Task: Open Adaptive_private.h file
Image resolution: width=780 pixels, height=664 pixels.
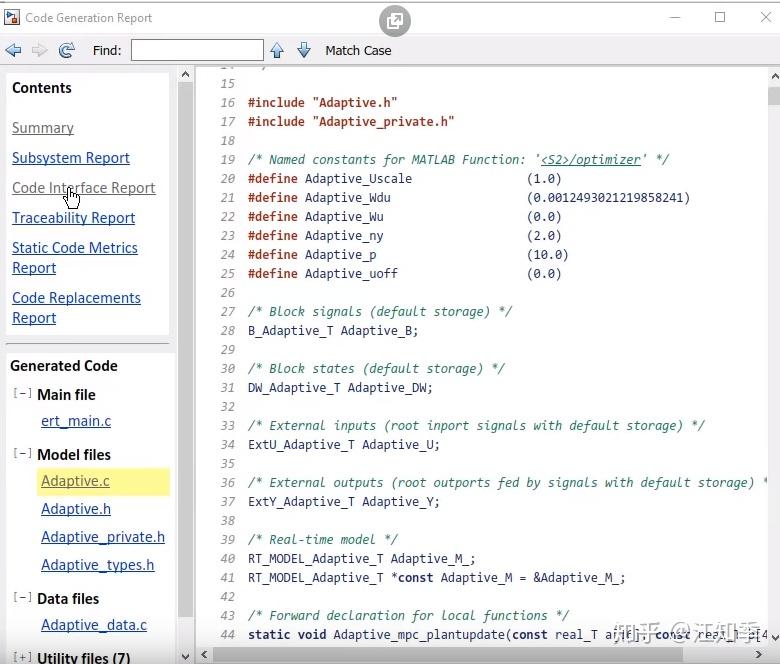Action: (103, 537)
